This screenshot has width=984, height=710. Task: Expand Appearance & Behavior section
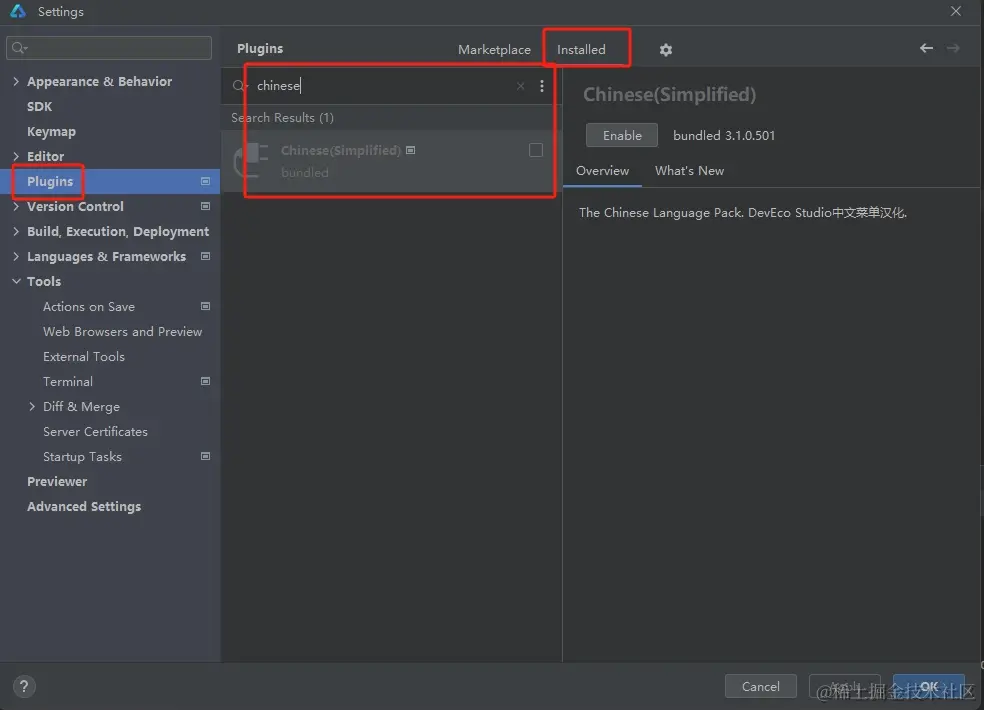pyautogui.click(x=16, y=82)
